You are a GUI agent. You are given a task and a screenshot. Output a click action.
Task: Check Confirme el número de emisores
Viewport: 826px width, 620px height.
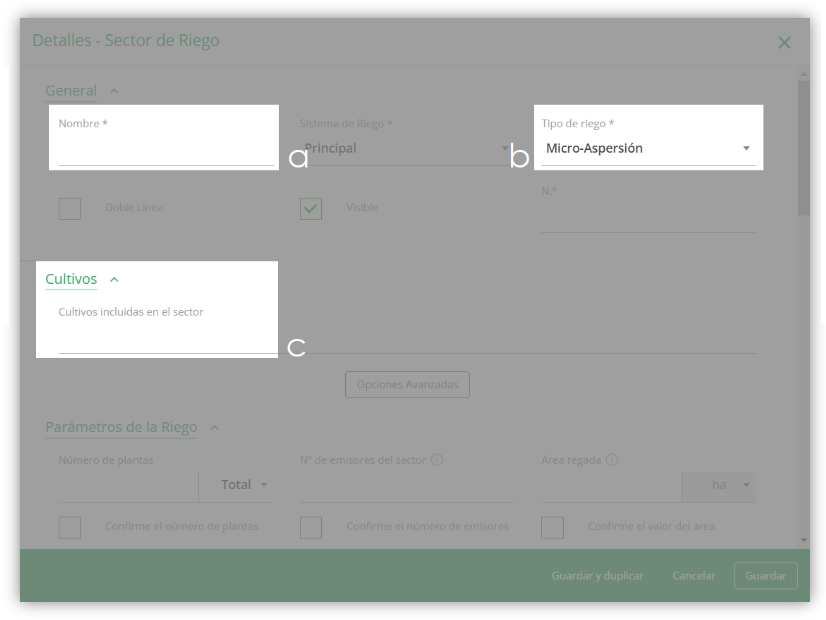tap(311, 527)
